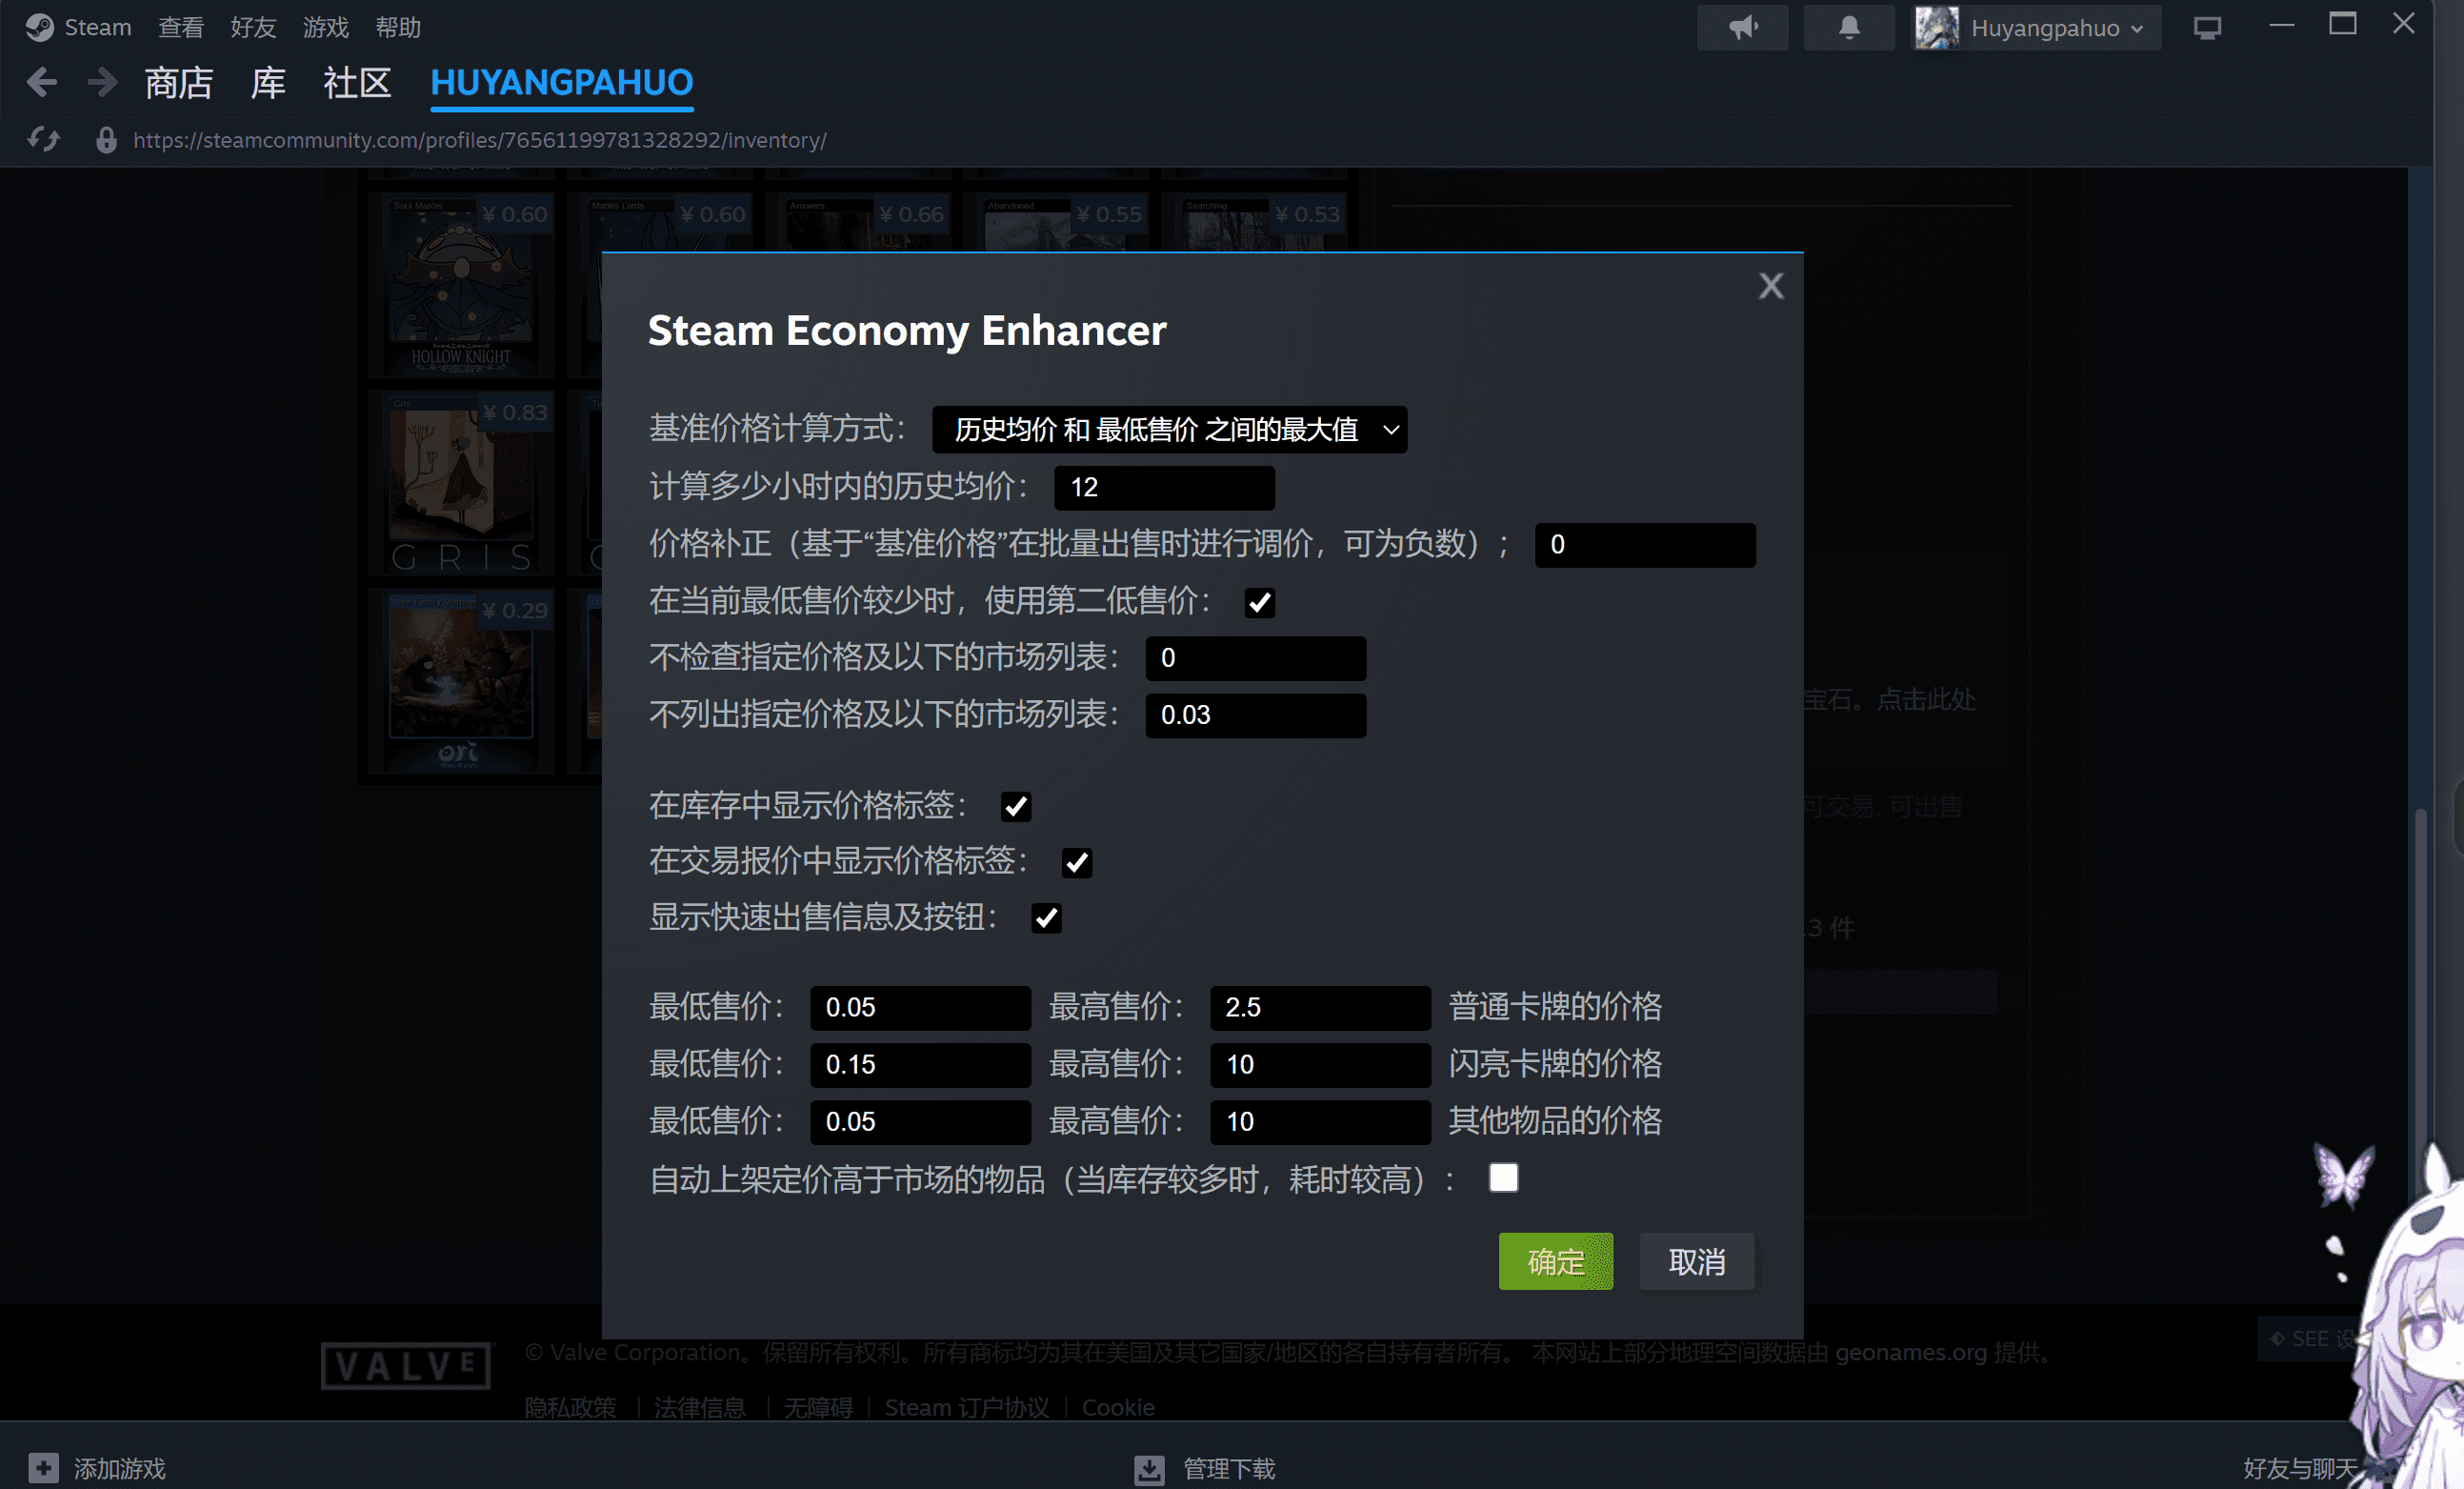Open the 法律信息 footer link
Image resolution: width=2464 pixels, height=1489 pixels.
point(700,1407)
